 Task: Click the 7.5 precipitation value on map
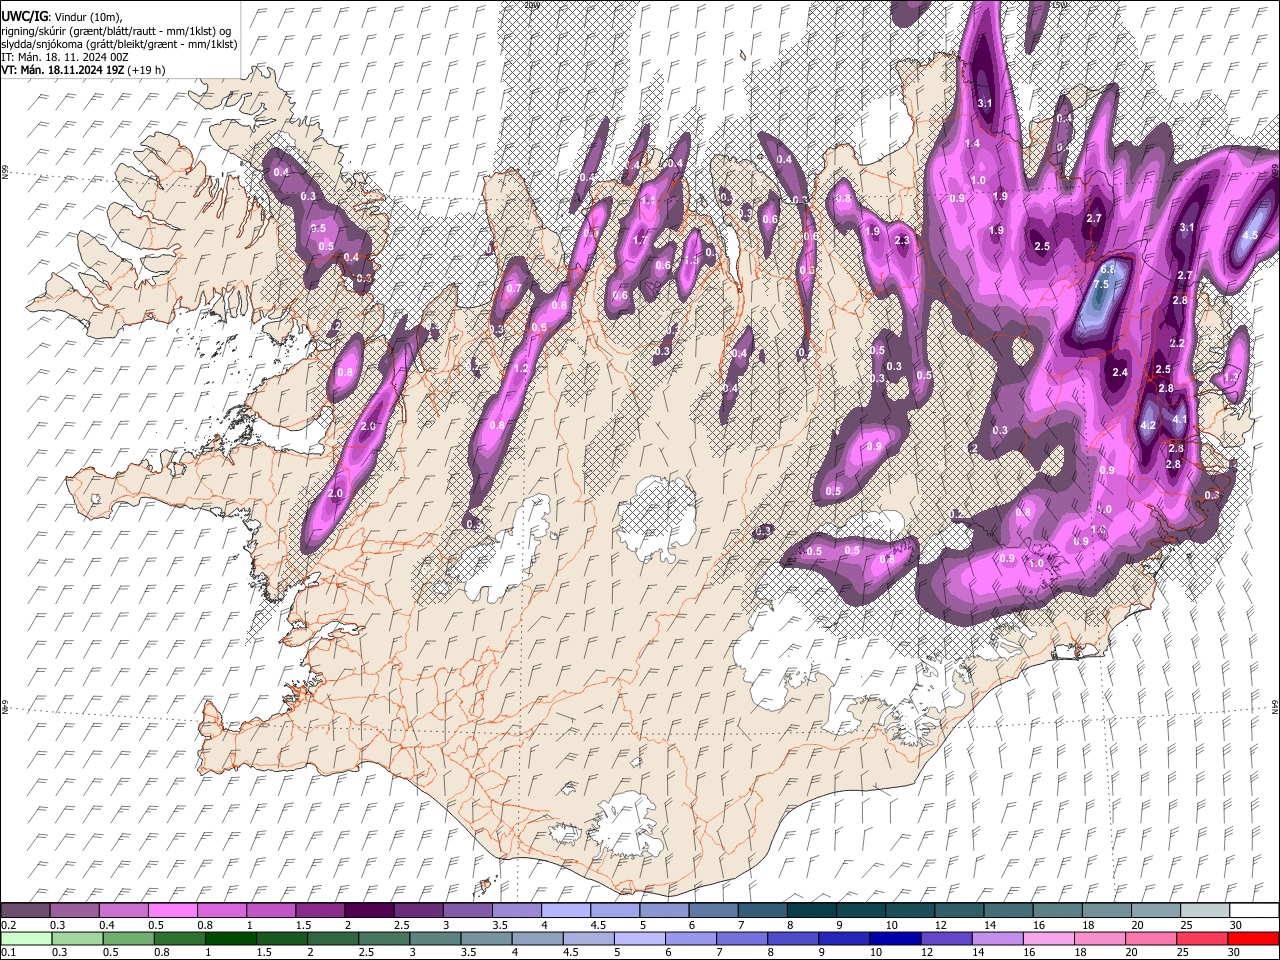coord(1102,285)
